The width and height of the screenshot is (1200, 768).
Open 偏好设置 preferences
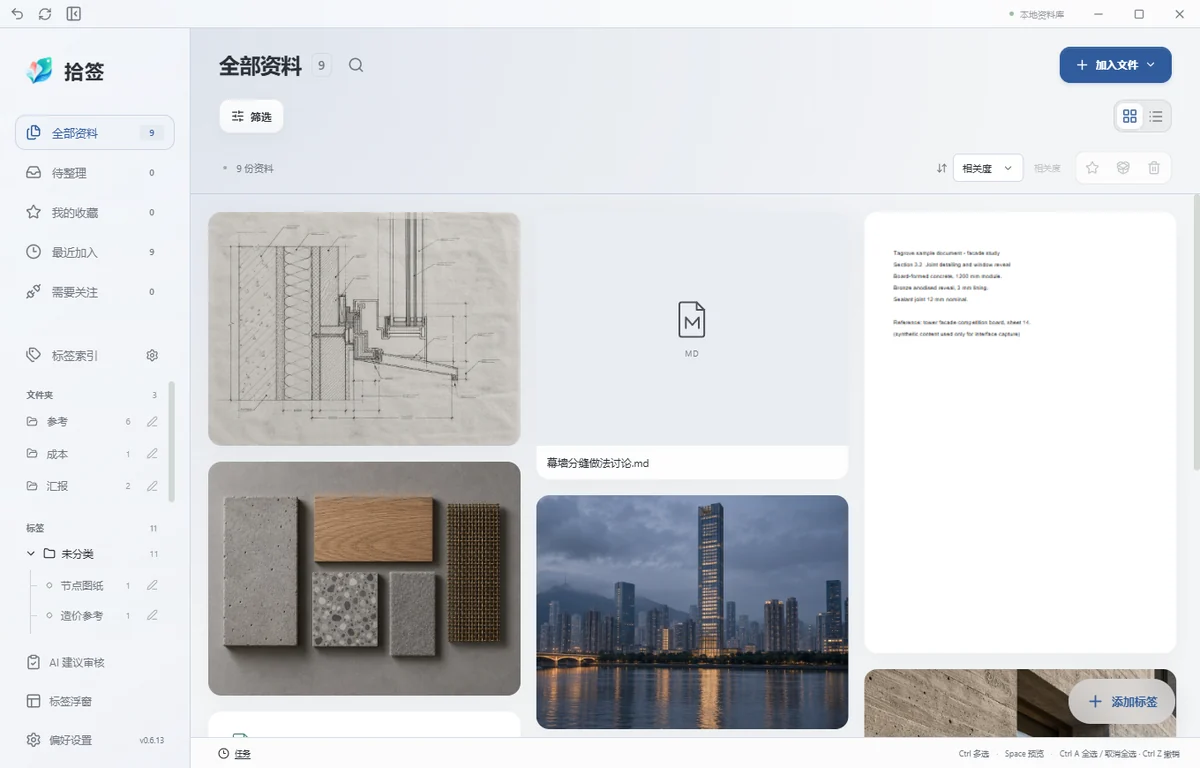70,740
